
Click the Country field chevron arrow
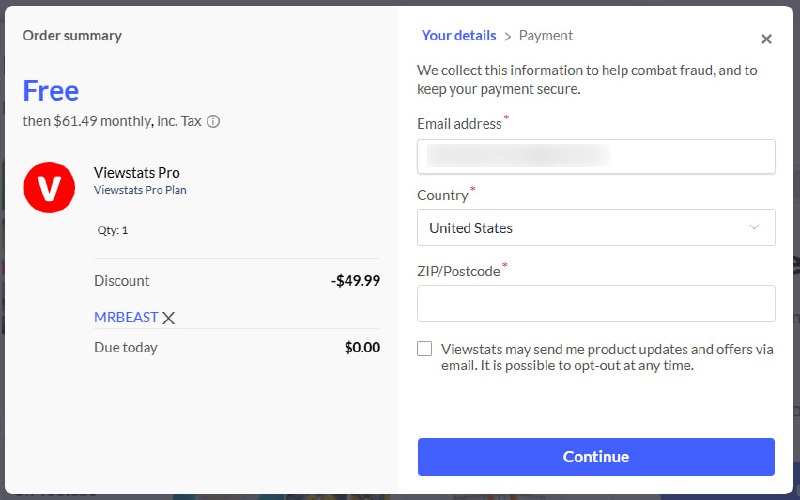tap(754, 228)
